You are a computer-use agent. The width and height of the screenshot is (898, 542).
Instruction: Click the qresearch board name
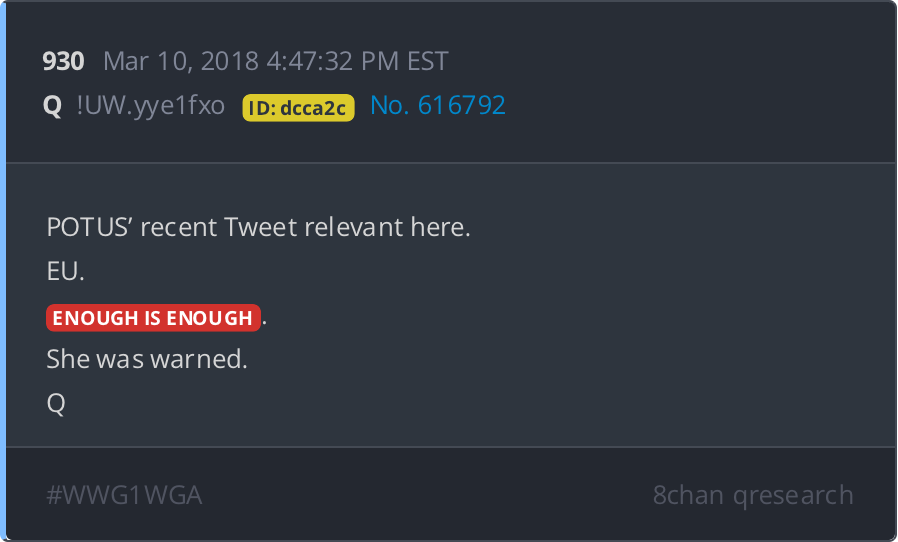coord(795,495)
